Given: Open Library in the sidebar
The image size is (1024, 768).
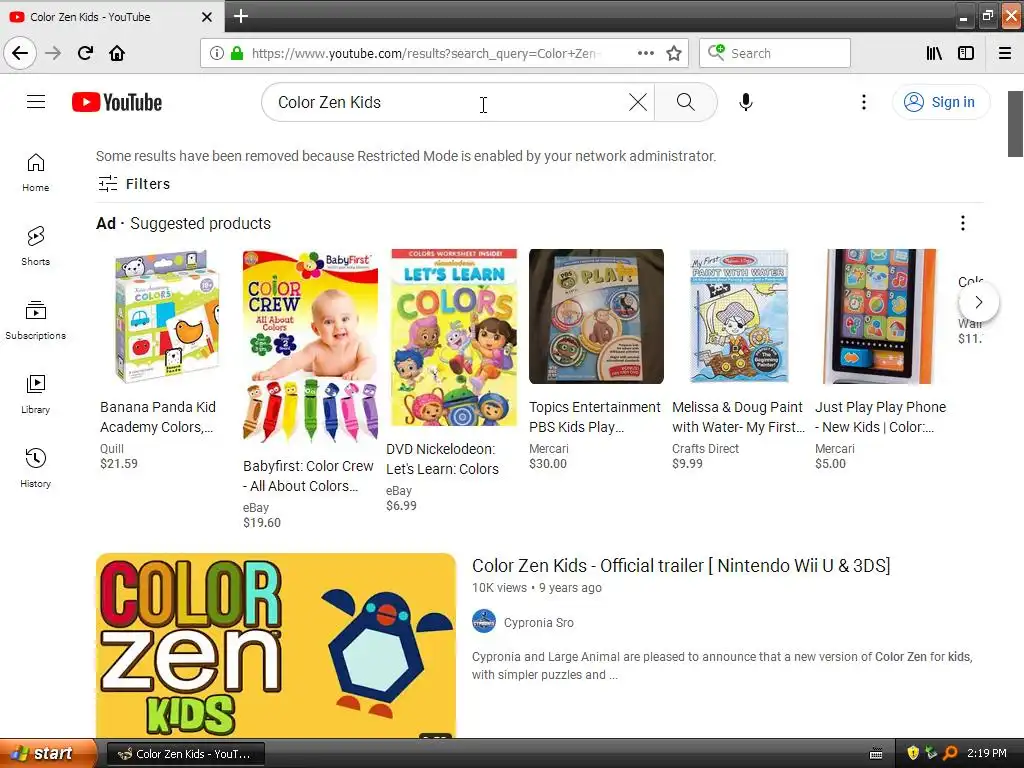Looking at the screenshot, I should point(35,394).
